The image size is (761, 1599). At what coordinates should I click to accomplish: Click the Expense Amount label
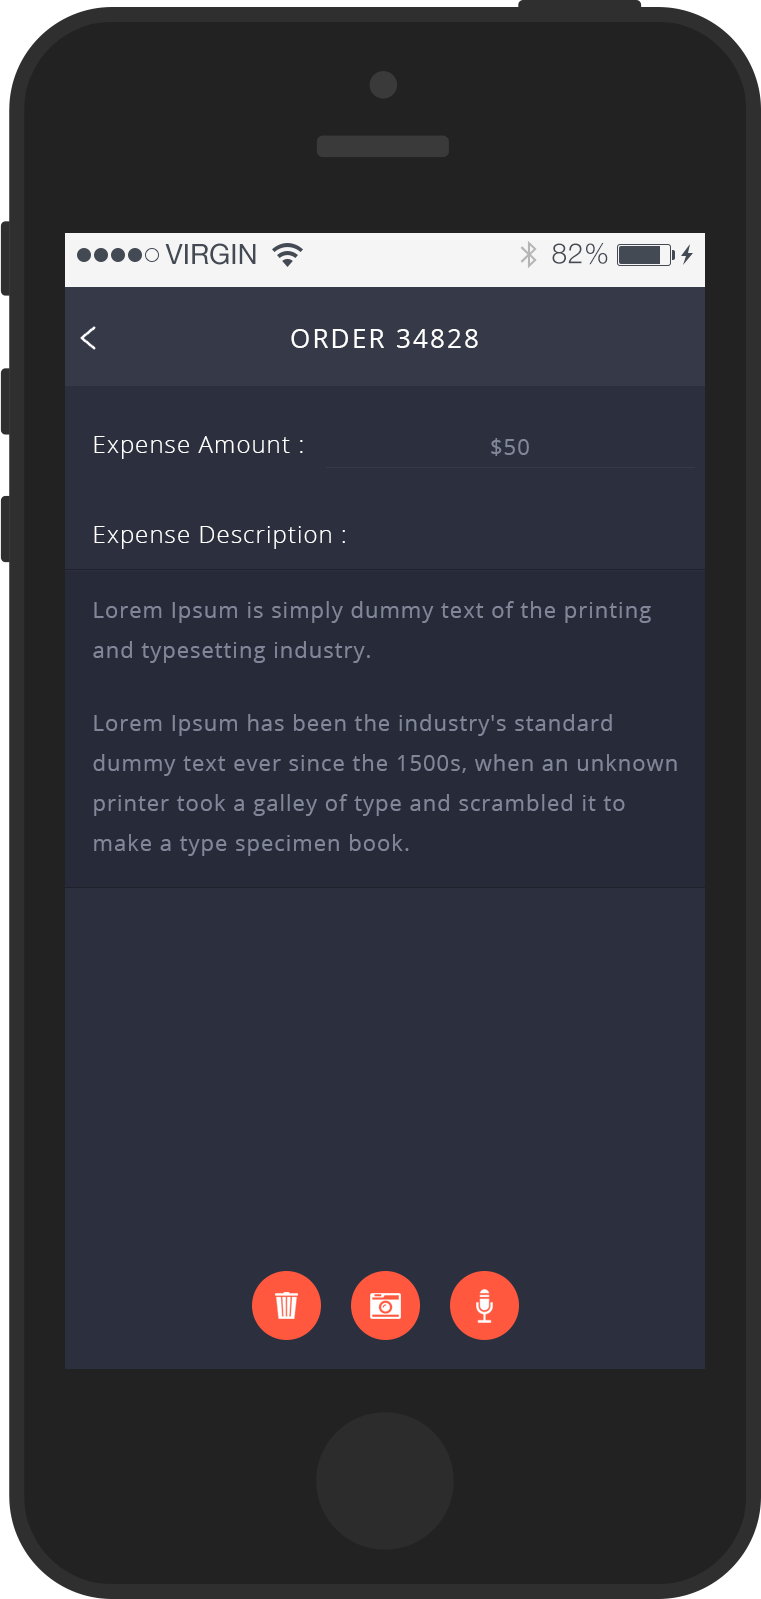click(198, 445)
